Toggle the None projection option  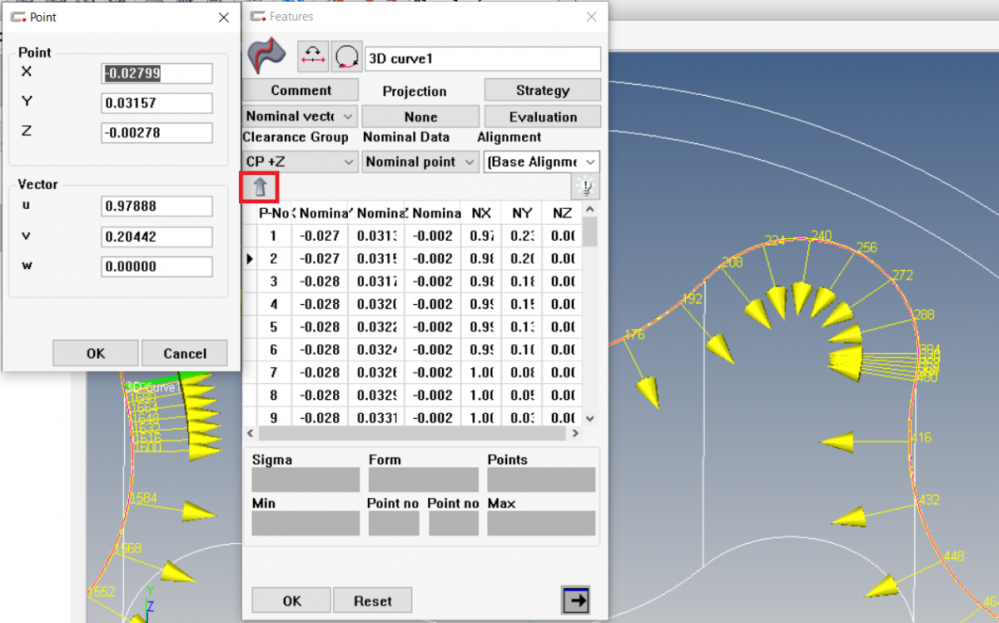(x=421, y=116)
